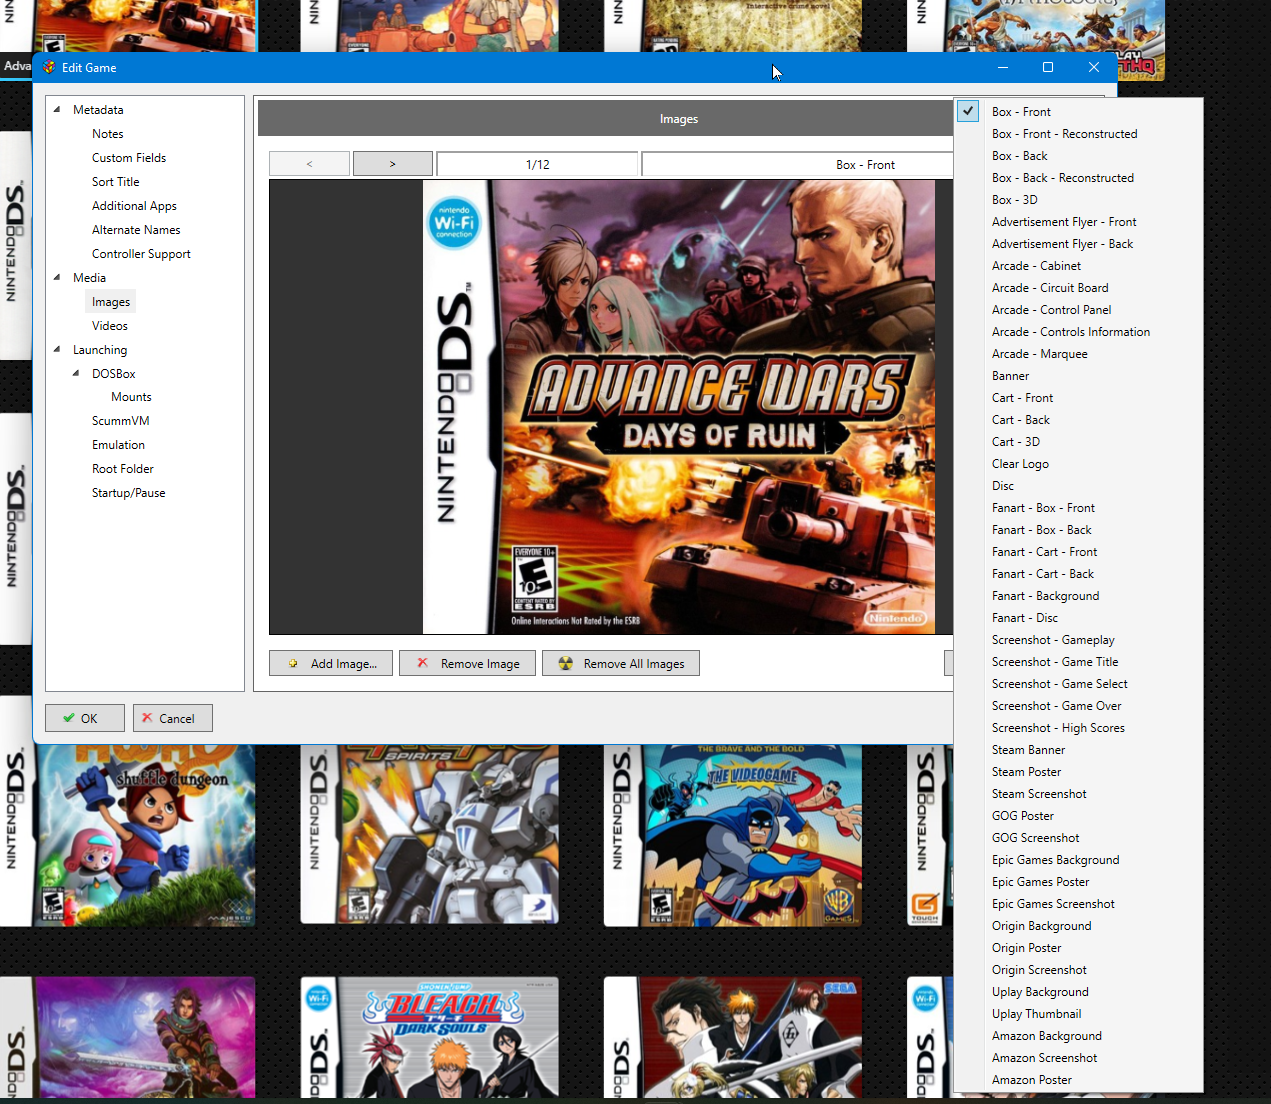
Task: Open the Box - Front image type dropdown
Action: coord(797,164)
